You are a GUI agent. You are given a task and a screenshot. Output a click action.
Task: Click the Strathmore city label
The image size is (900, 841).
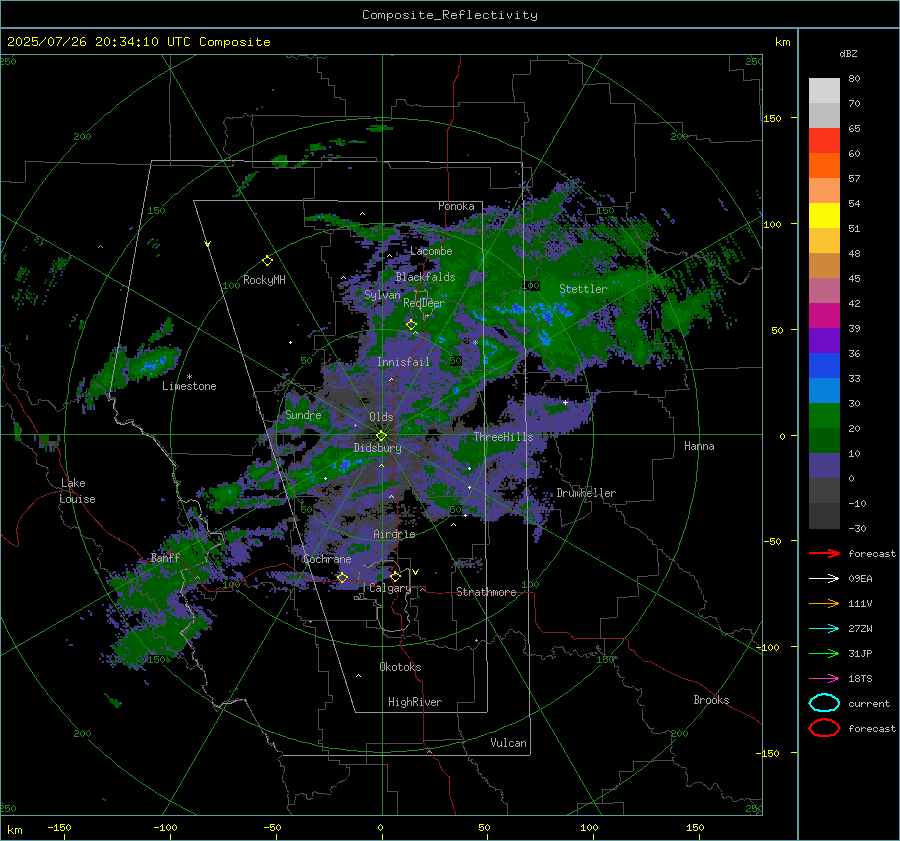click(486, 592)
